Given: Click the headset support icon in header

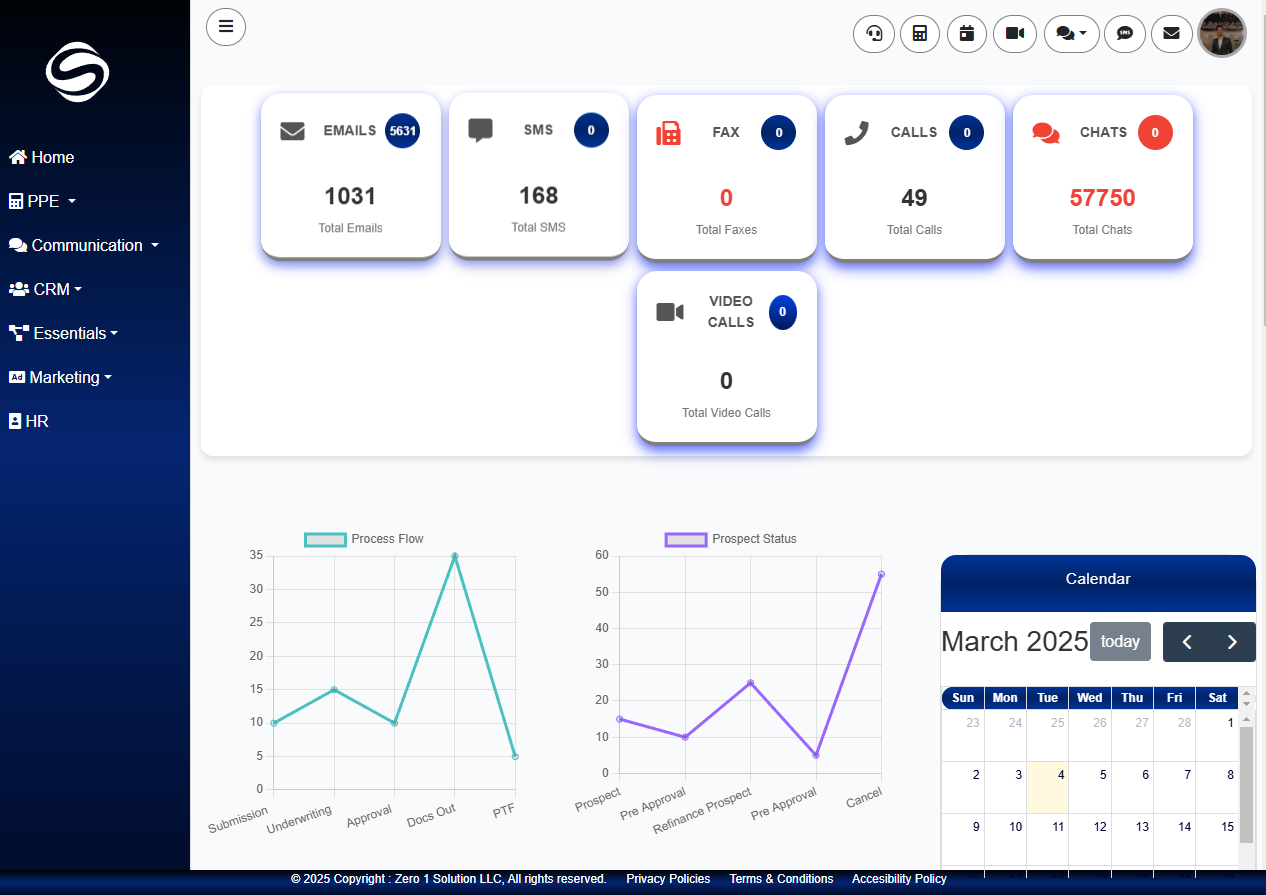Looking at the screenshot, I should [874, 34].
